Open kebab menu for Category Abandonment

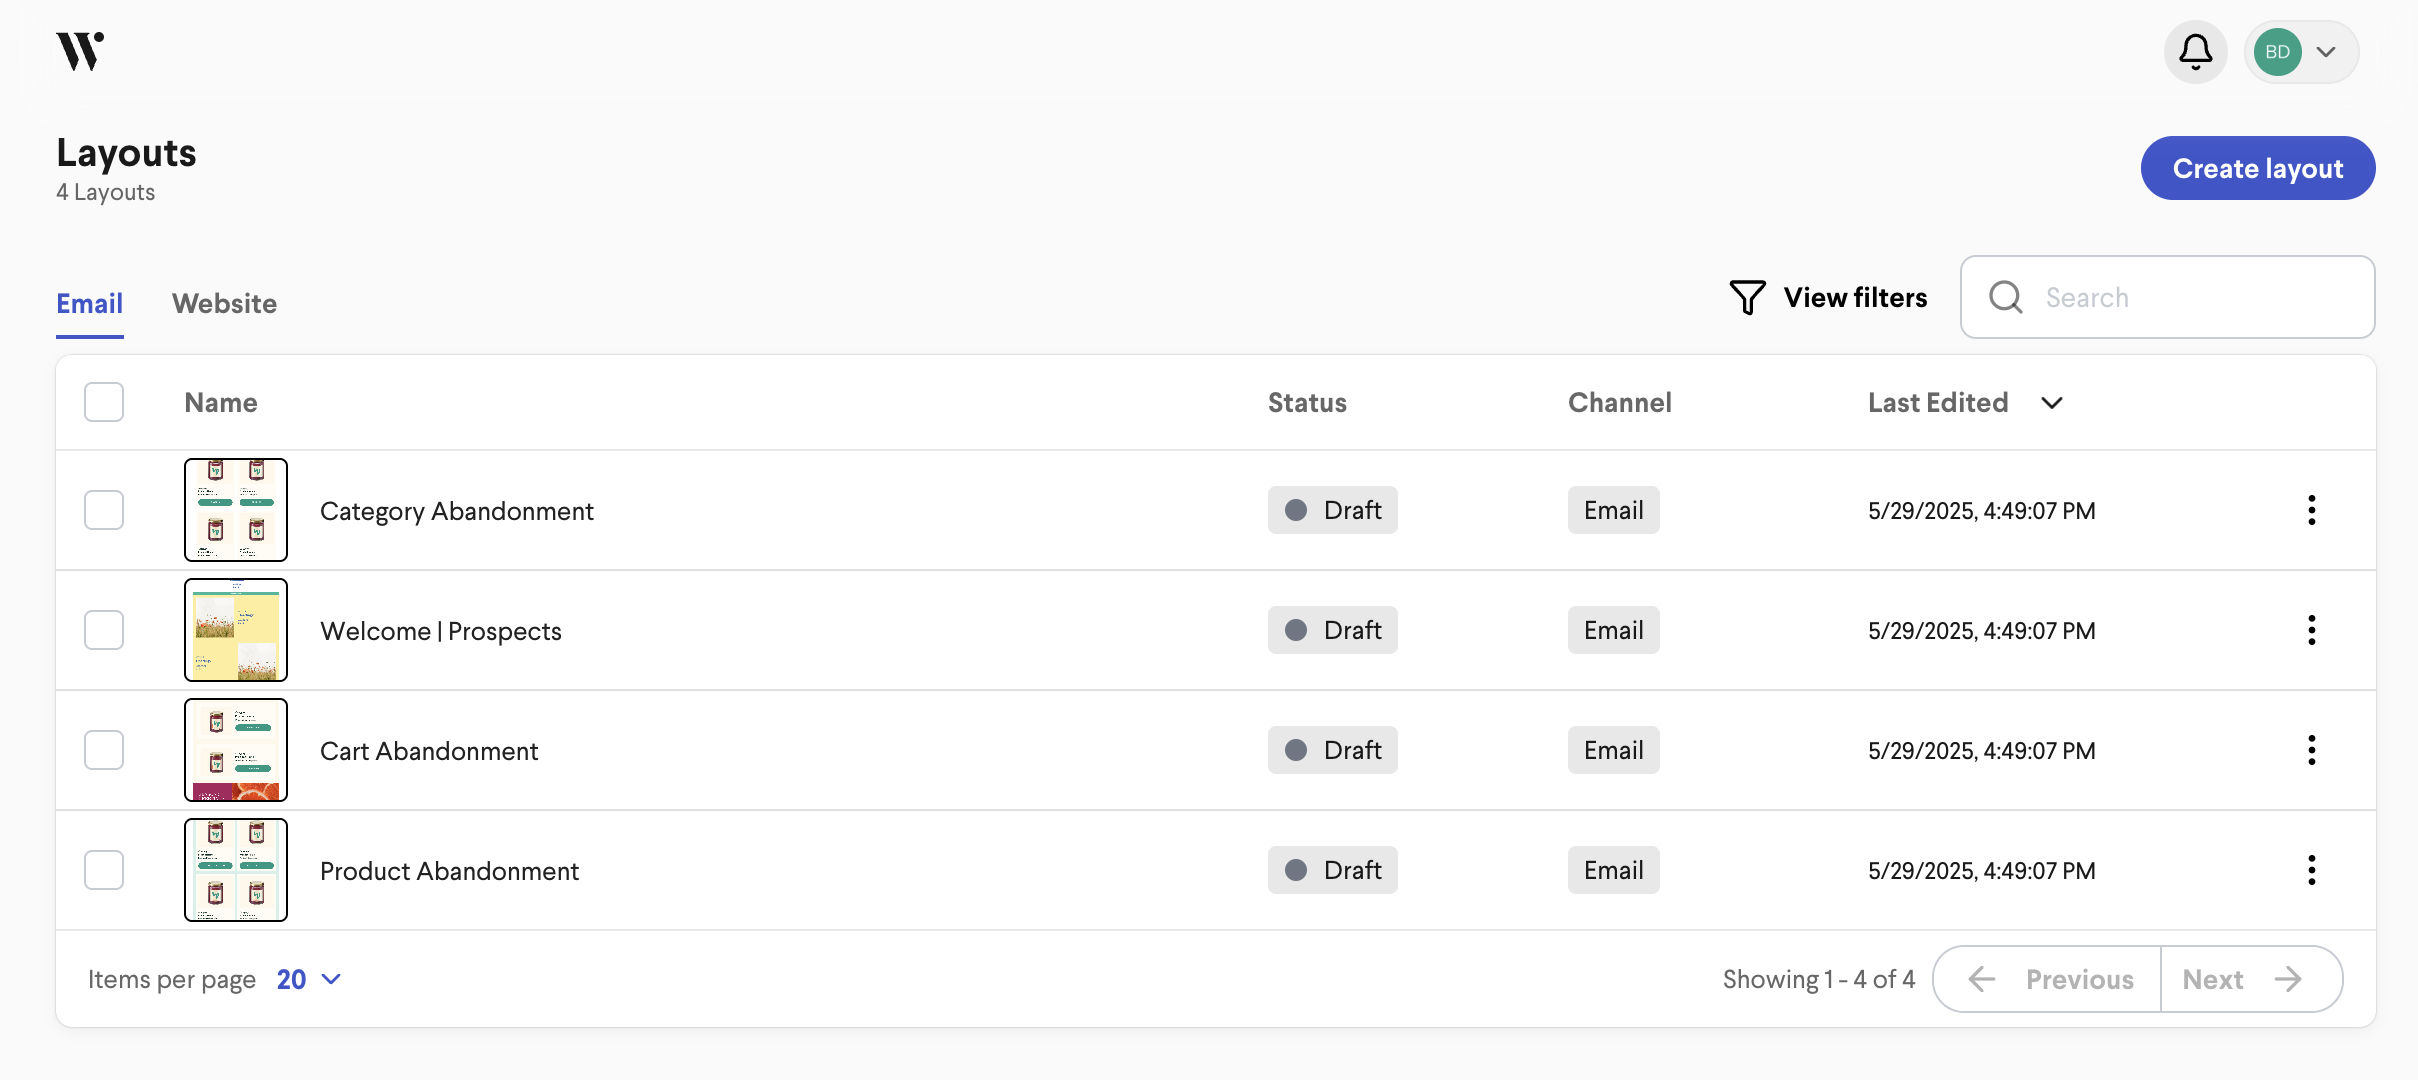pos(2311,510)
